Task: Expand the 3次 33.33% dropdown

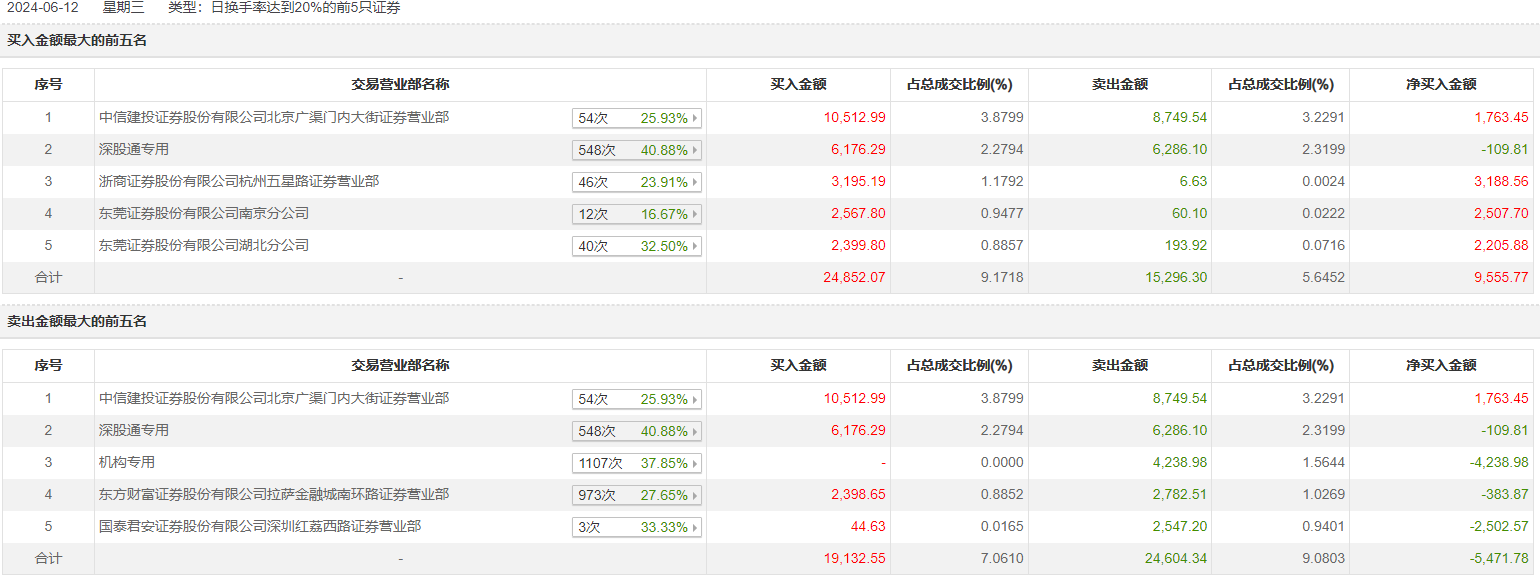Action: (x=636, y=527)
